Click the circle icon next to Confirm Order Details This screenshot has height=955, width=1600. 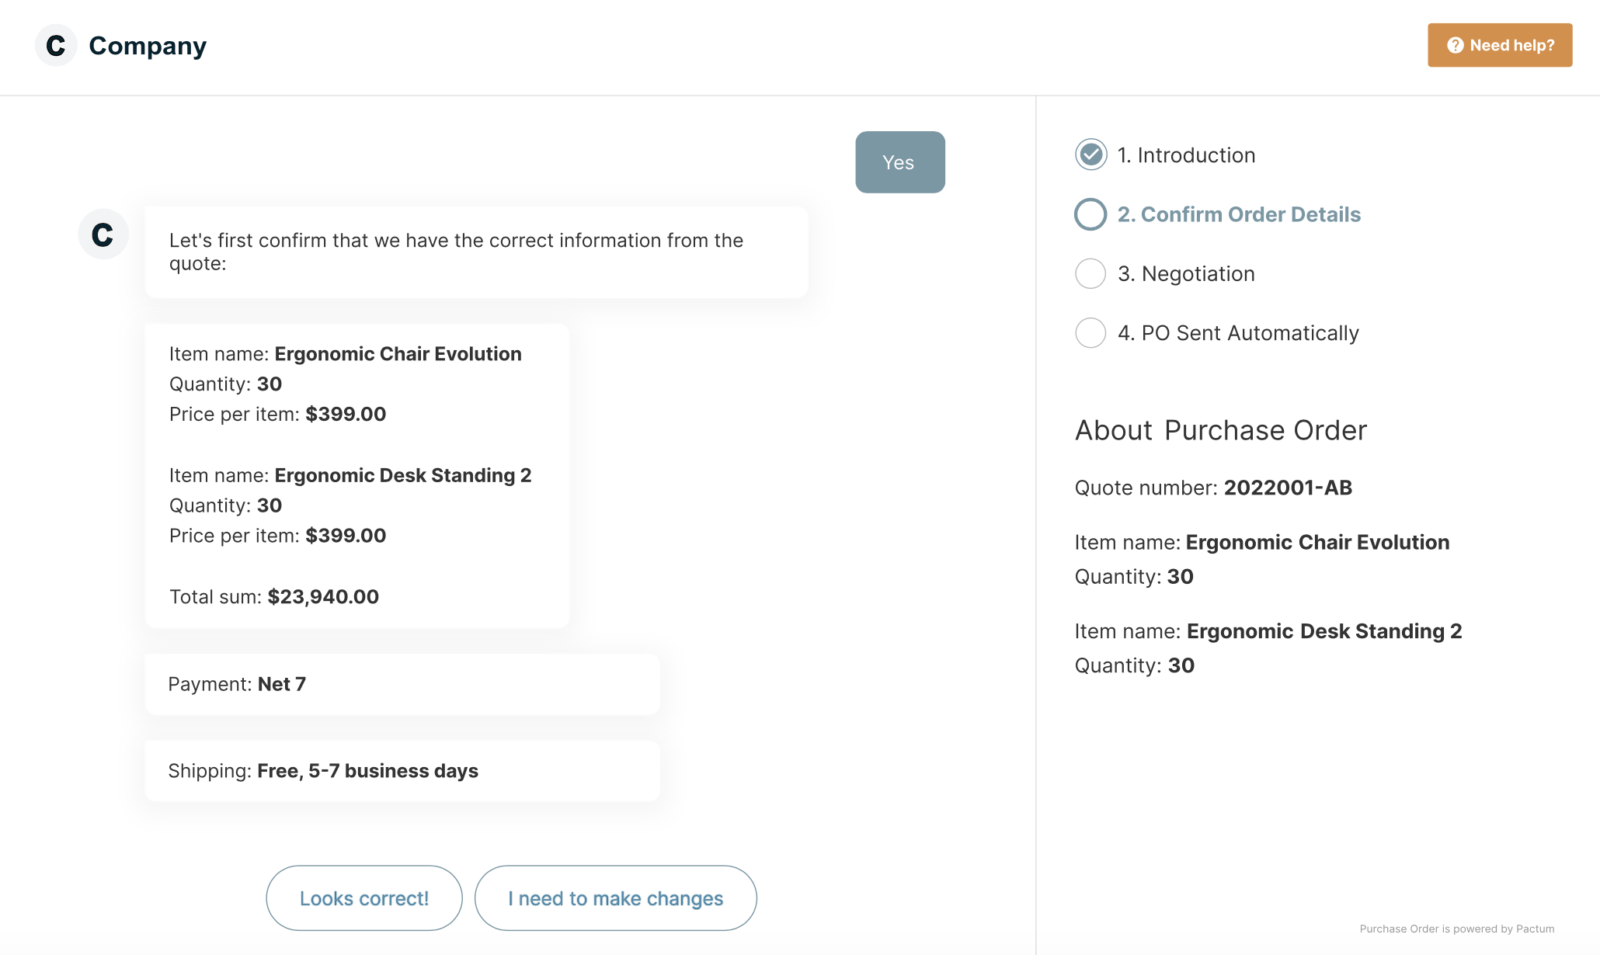pyautogui.click(x=1090, y=214)
